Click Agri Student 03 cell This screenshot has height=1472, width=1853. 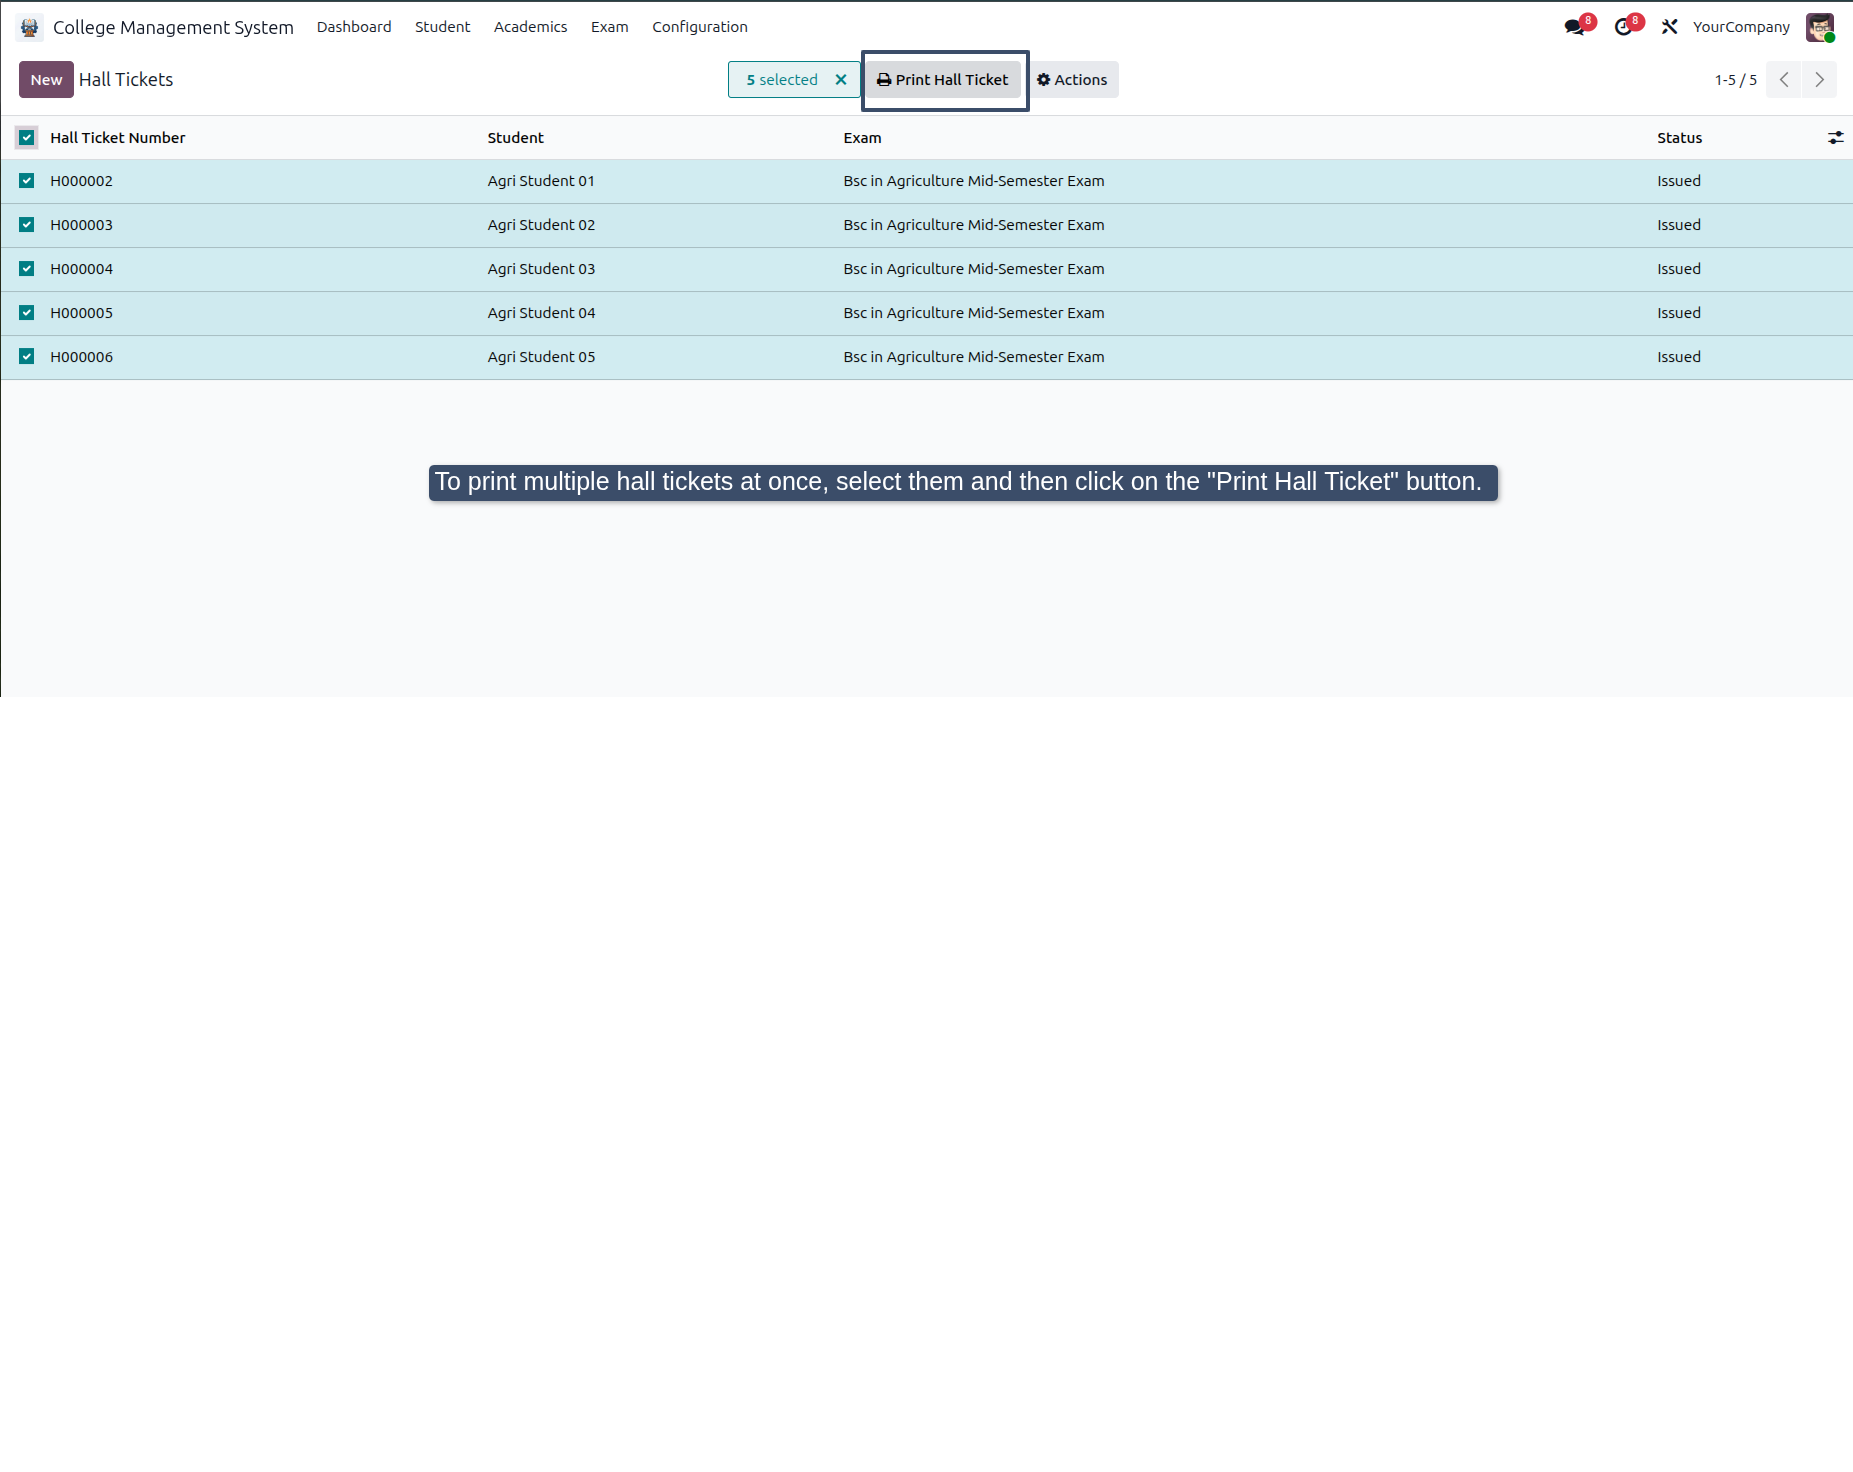click(541, 269)
